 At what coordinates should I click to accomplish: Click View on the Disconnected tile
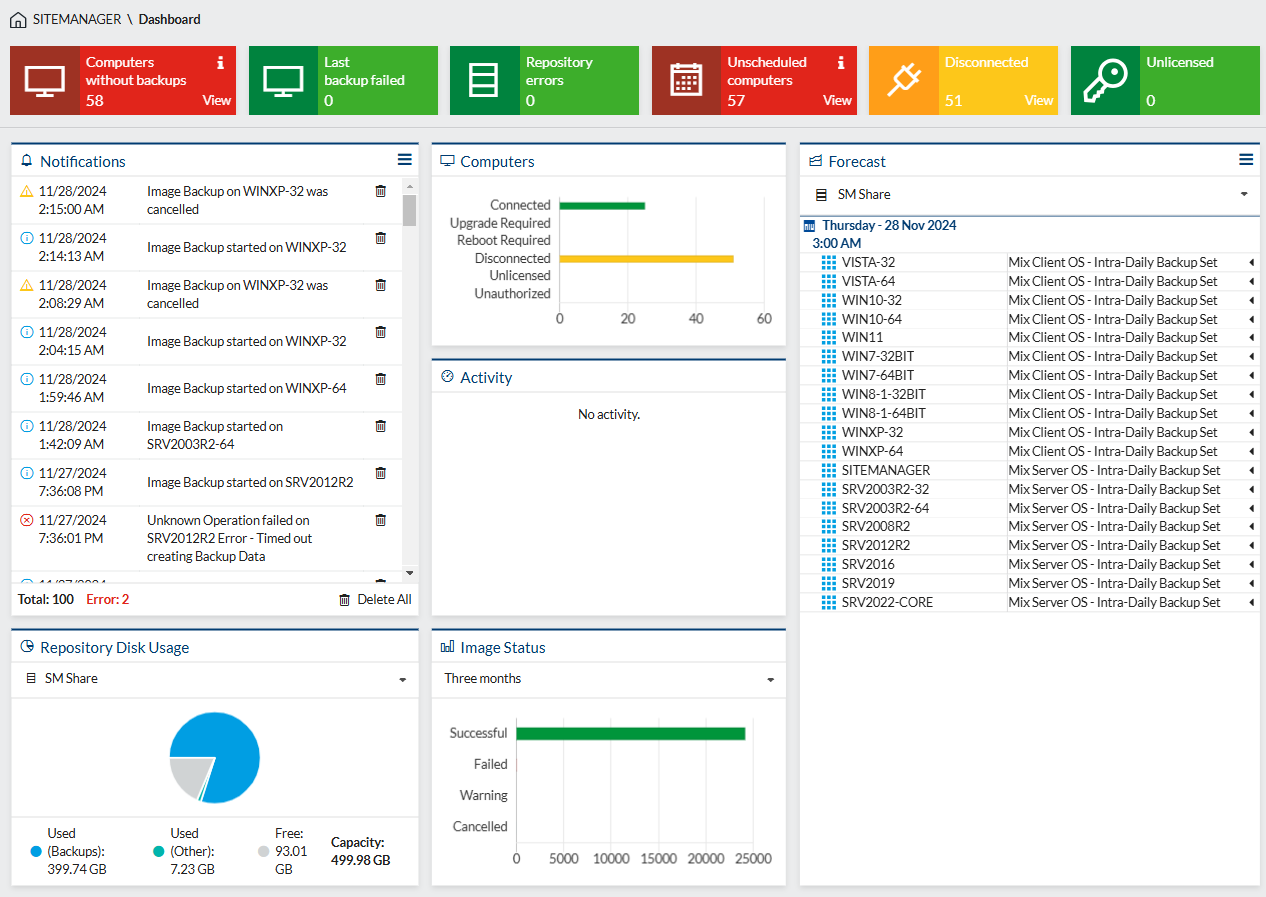(1039, 100)
